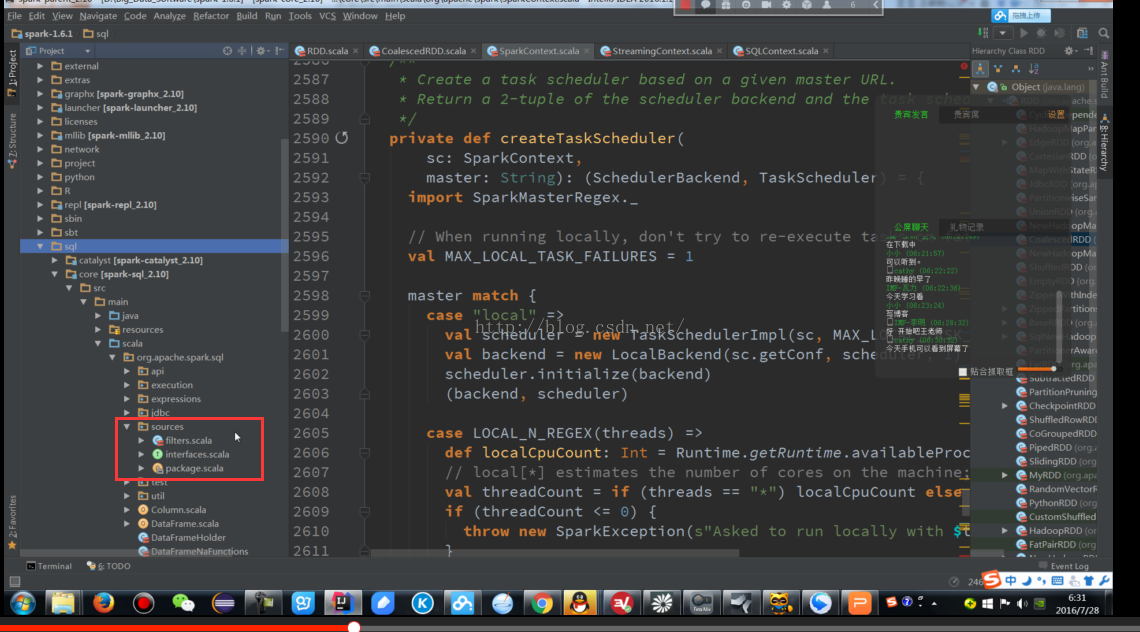Open the Refactor menu

point(210,15)
